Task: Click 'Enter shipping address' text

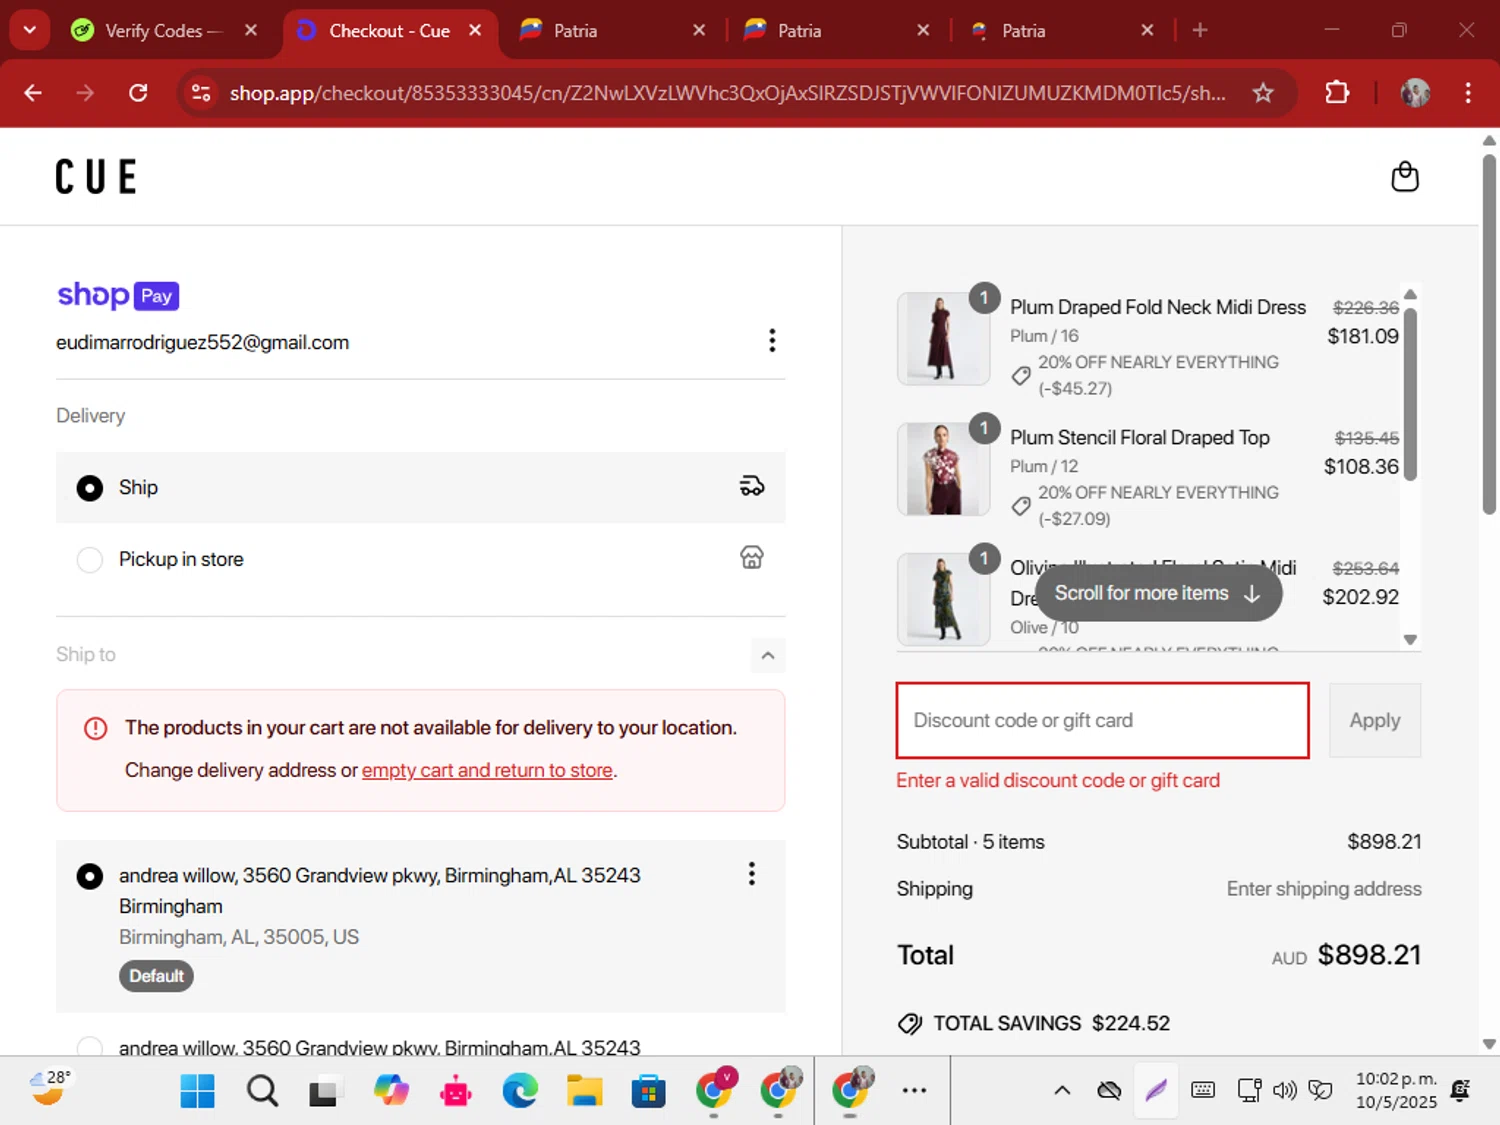Action: click(1324, 889)
